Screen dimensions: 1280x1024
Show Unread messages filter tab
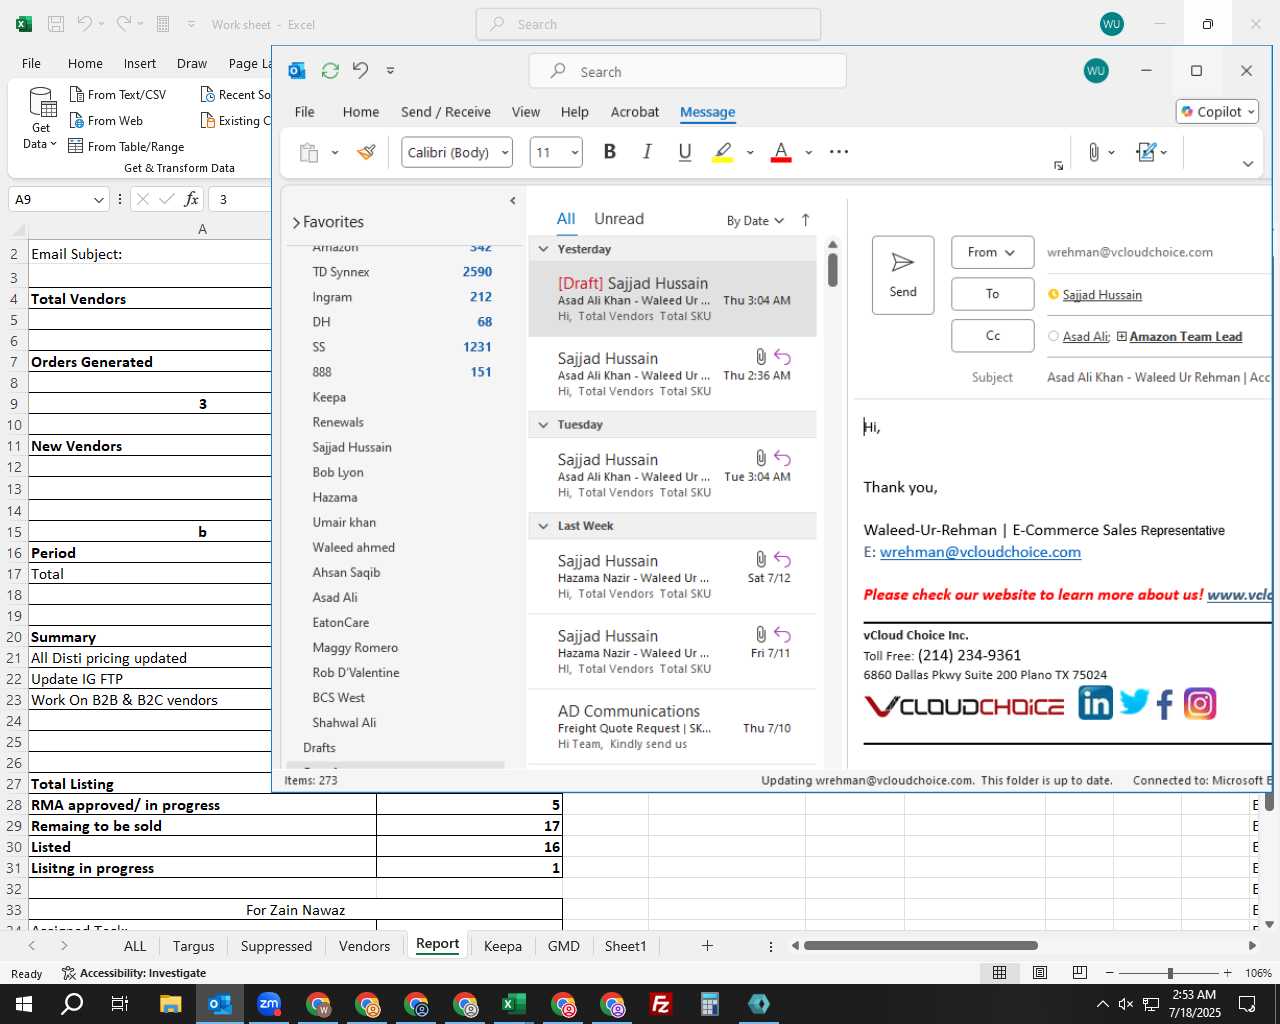(x=619, y=219)
